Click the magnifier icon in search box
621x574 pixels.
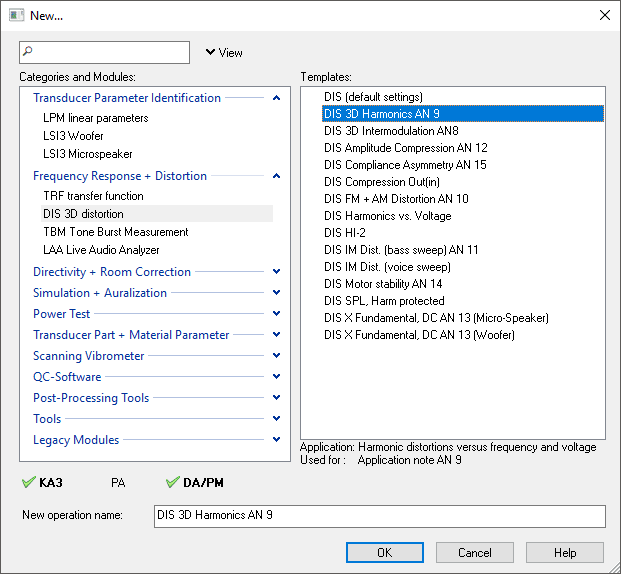pos(28,51)
